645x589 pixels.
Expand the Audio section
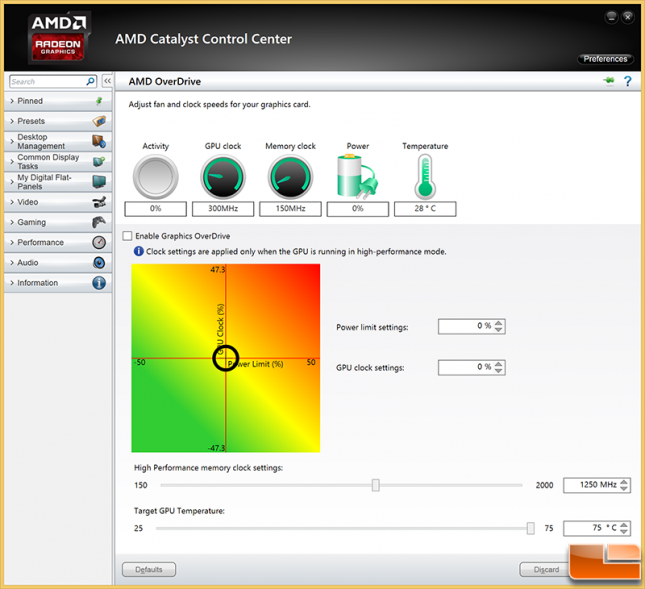pos(12,262)
